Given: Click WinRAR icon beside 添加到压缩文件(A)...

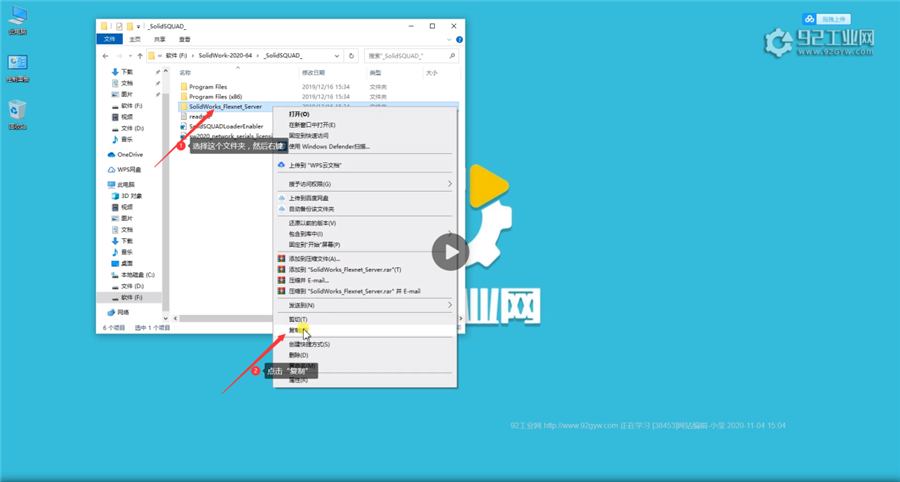Looking at the screenshot, I should [281, 259].
